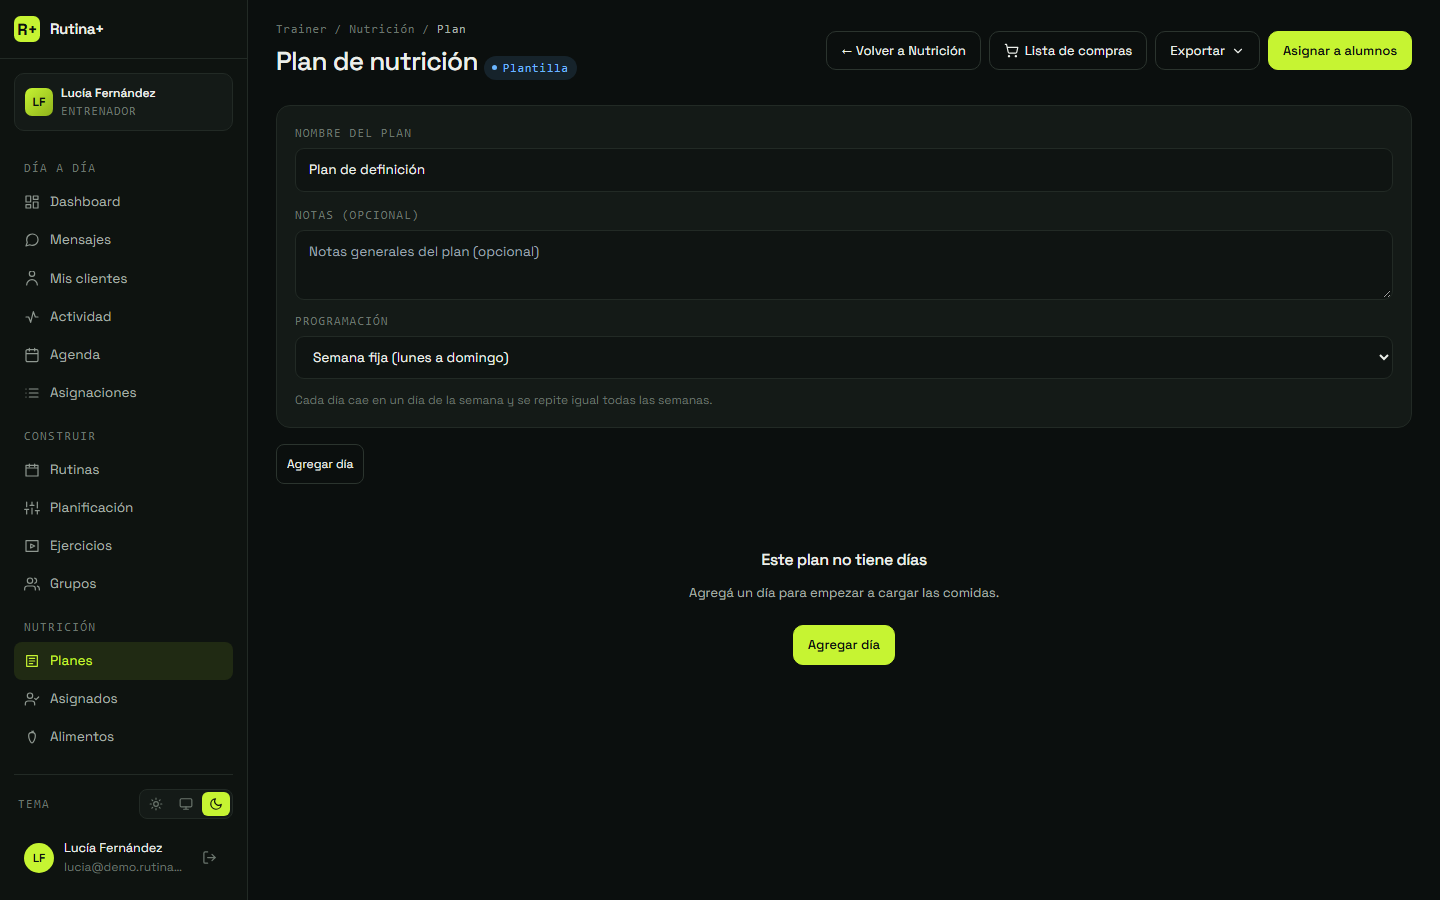
Task: Click the LF avatar at sidebar bottom
Action: tap(39, 858)
